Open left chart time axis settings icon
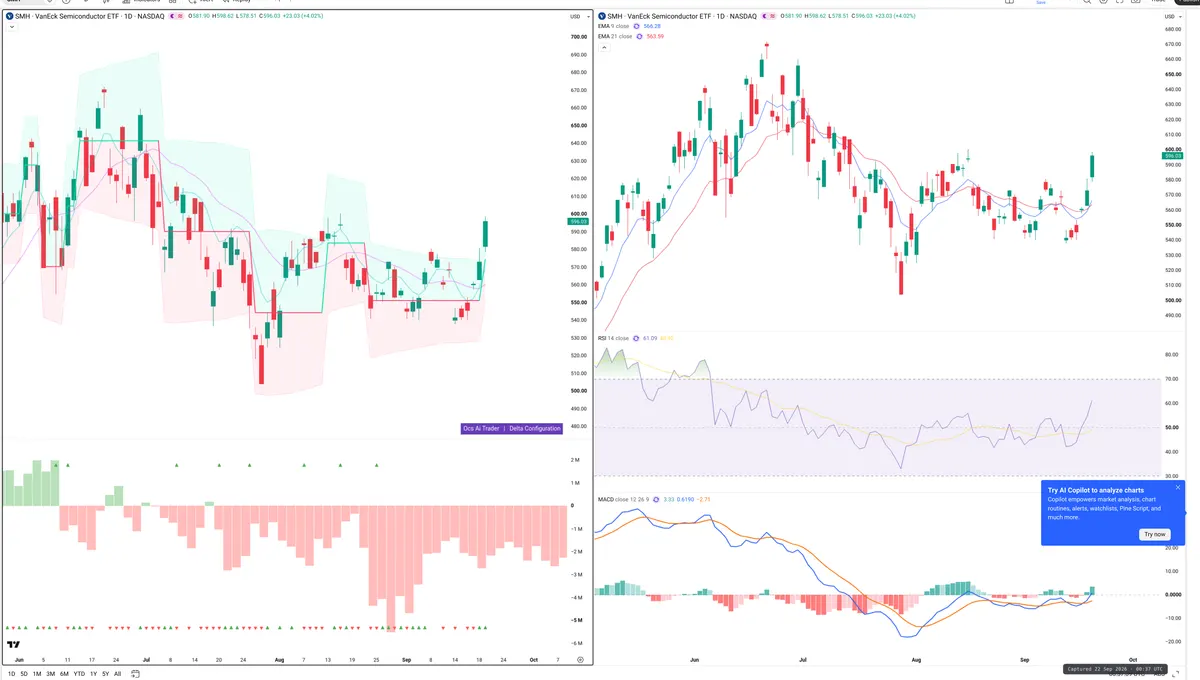This screenshot has height=680, width=1200. [x=580, y=660]
